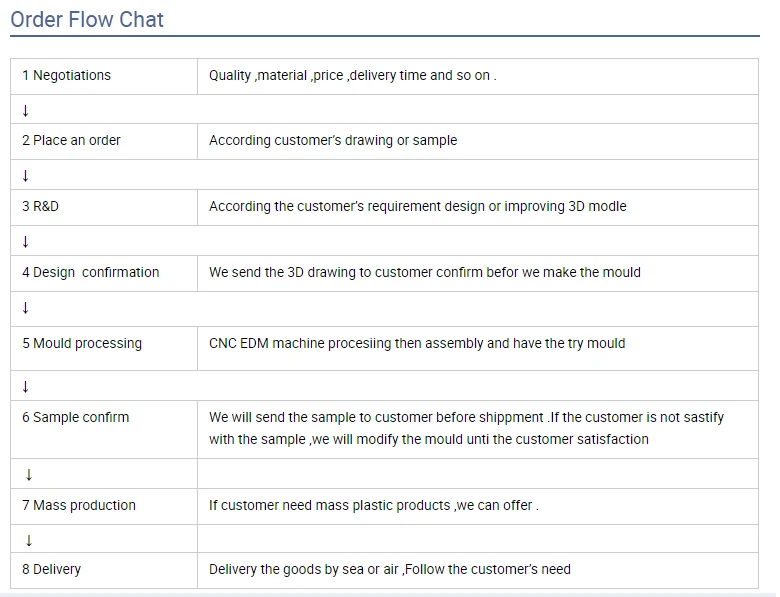Click the arrow below the Negotiations step

[x=25, y=110]
